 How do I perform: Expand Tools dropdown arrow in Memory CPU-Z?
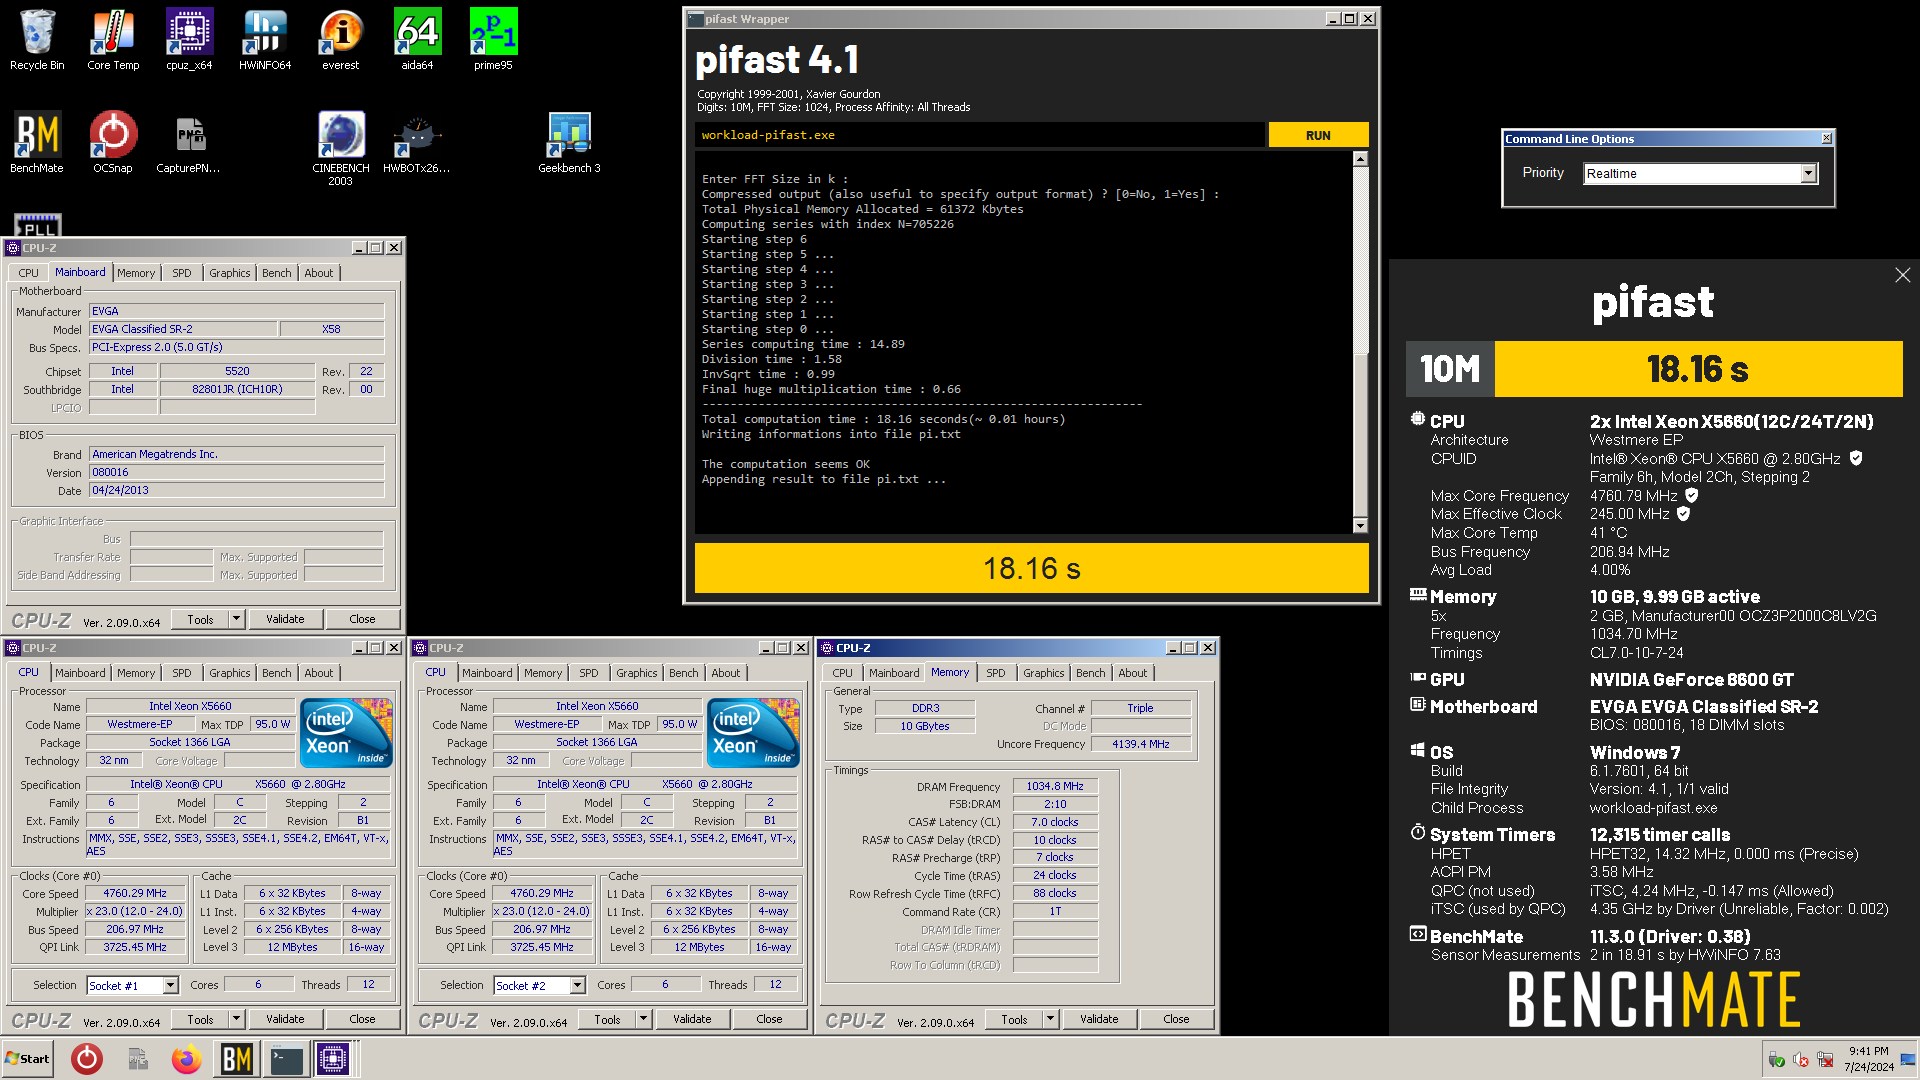point(1051,1019)
